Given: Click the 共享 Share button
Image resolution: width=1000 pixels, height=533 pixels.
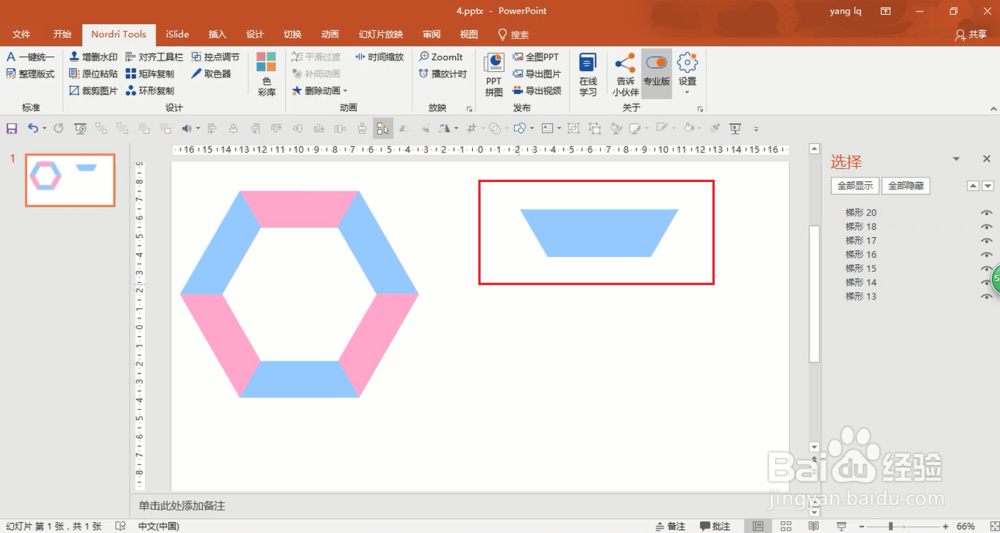Looking at the screenshot, I should [x=971, y=35].
